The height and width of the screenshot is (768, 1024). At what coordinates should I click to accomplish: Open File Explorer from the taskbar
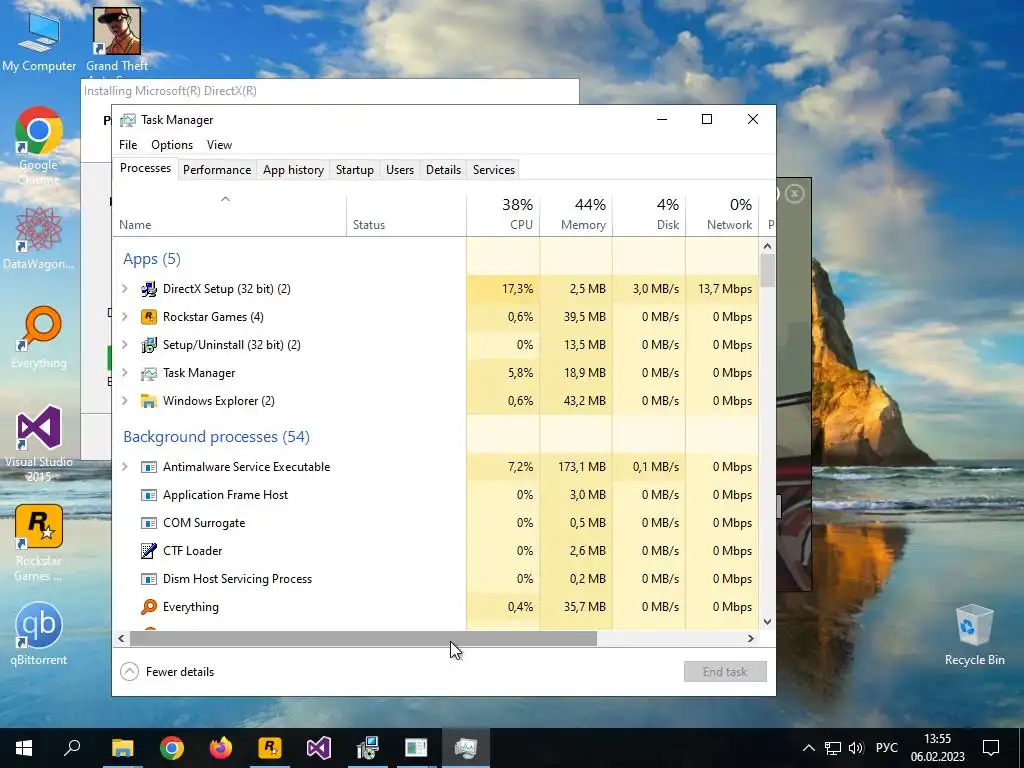122,748
